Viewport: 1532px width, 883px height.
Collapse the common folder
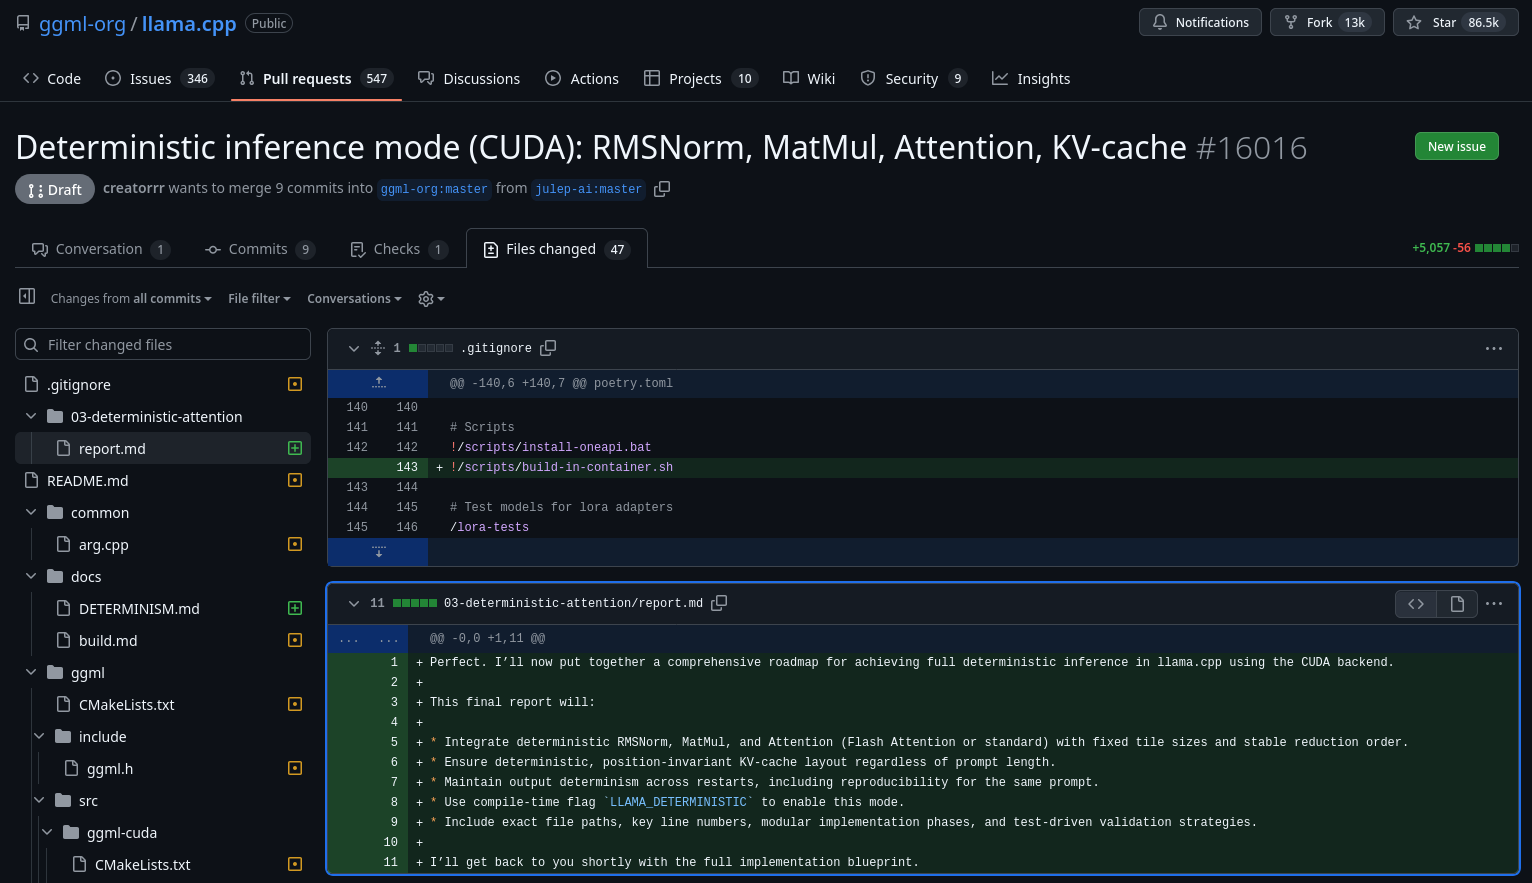[x=31, y=512]
